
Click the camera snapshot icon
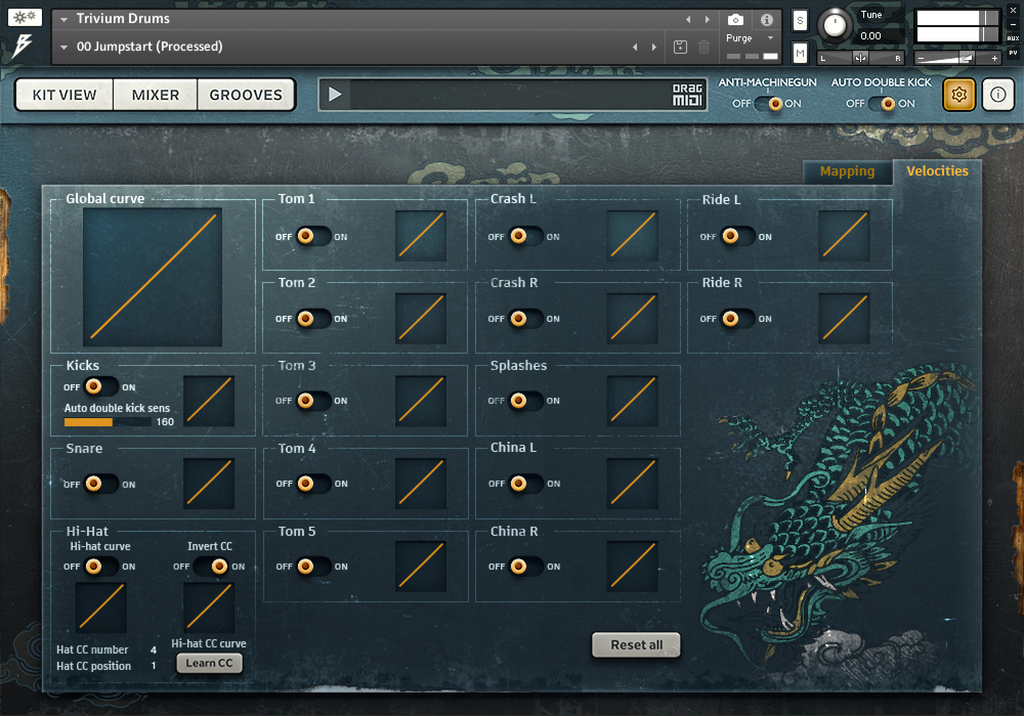(x=735, y=20)
